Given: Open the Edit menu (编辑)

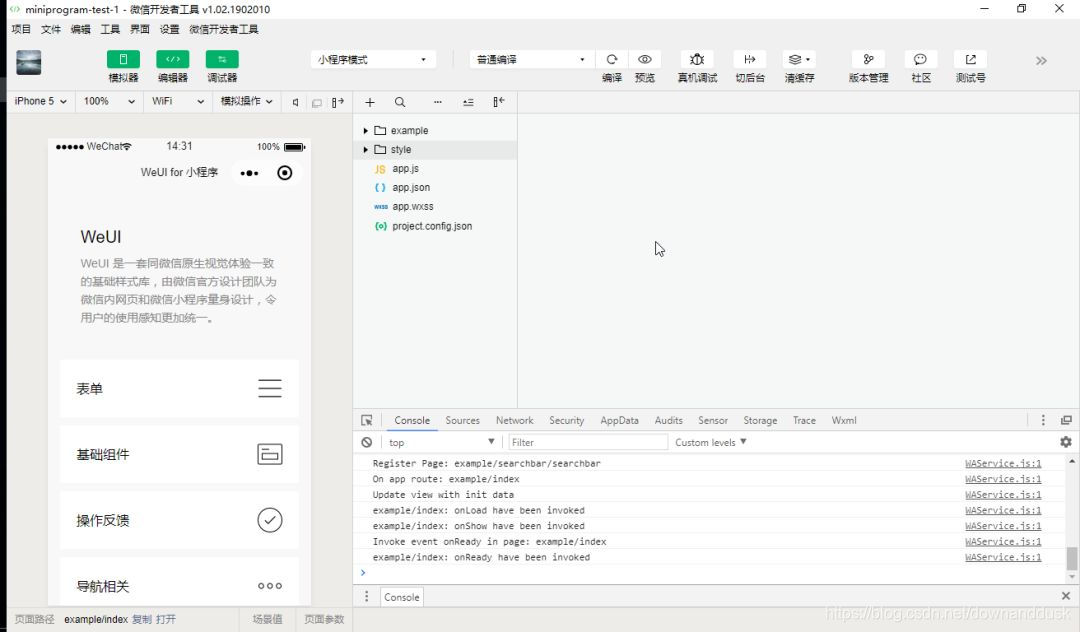Looking at the screenshot, I should pos(81,29).
